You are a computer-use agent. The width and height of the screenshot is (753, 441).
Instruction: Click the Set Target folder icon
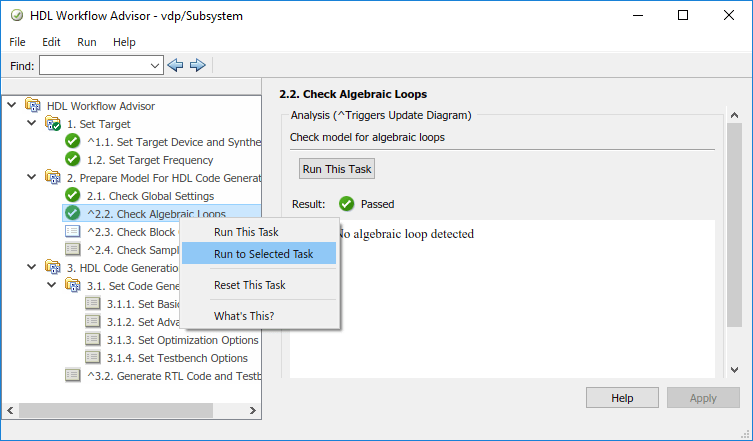tap(52, 124)
